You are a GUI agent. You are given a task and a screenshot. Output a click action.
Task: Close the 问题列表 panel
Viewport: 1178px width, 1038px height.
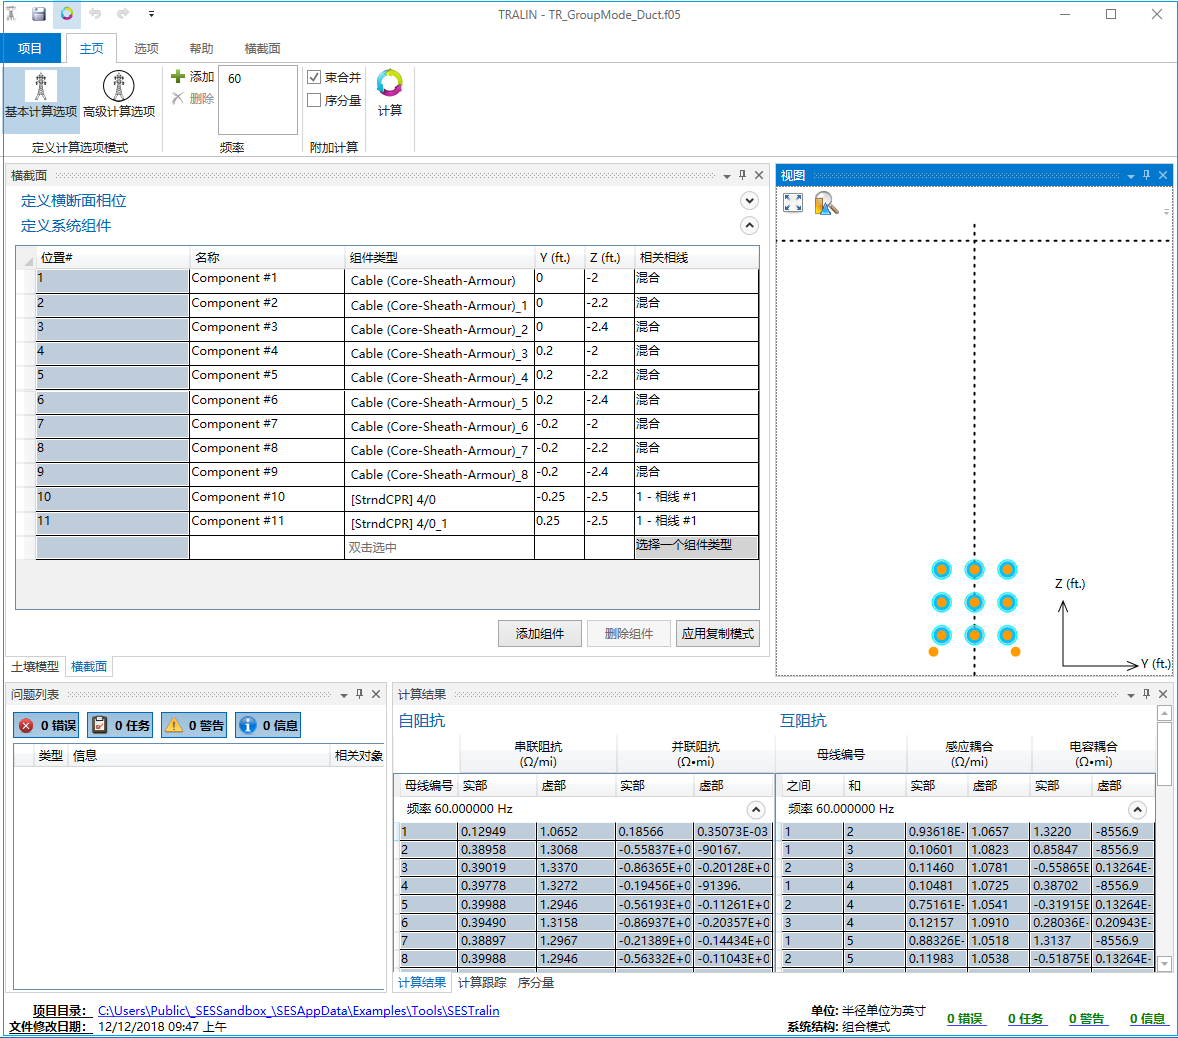(x=376, y=694)
